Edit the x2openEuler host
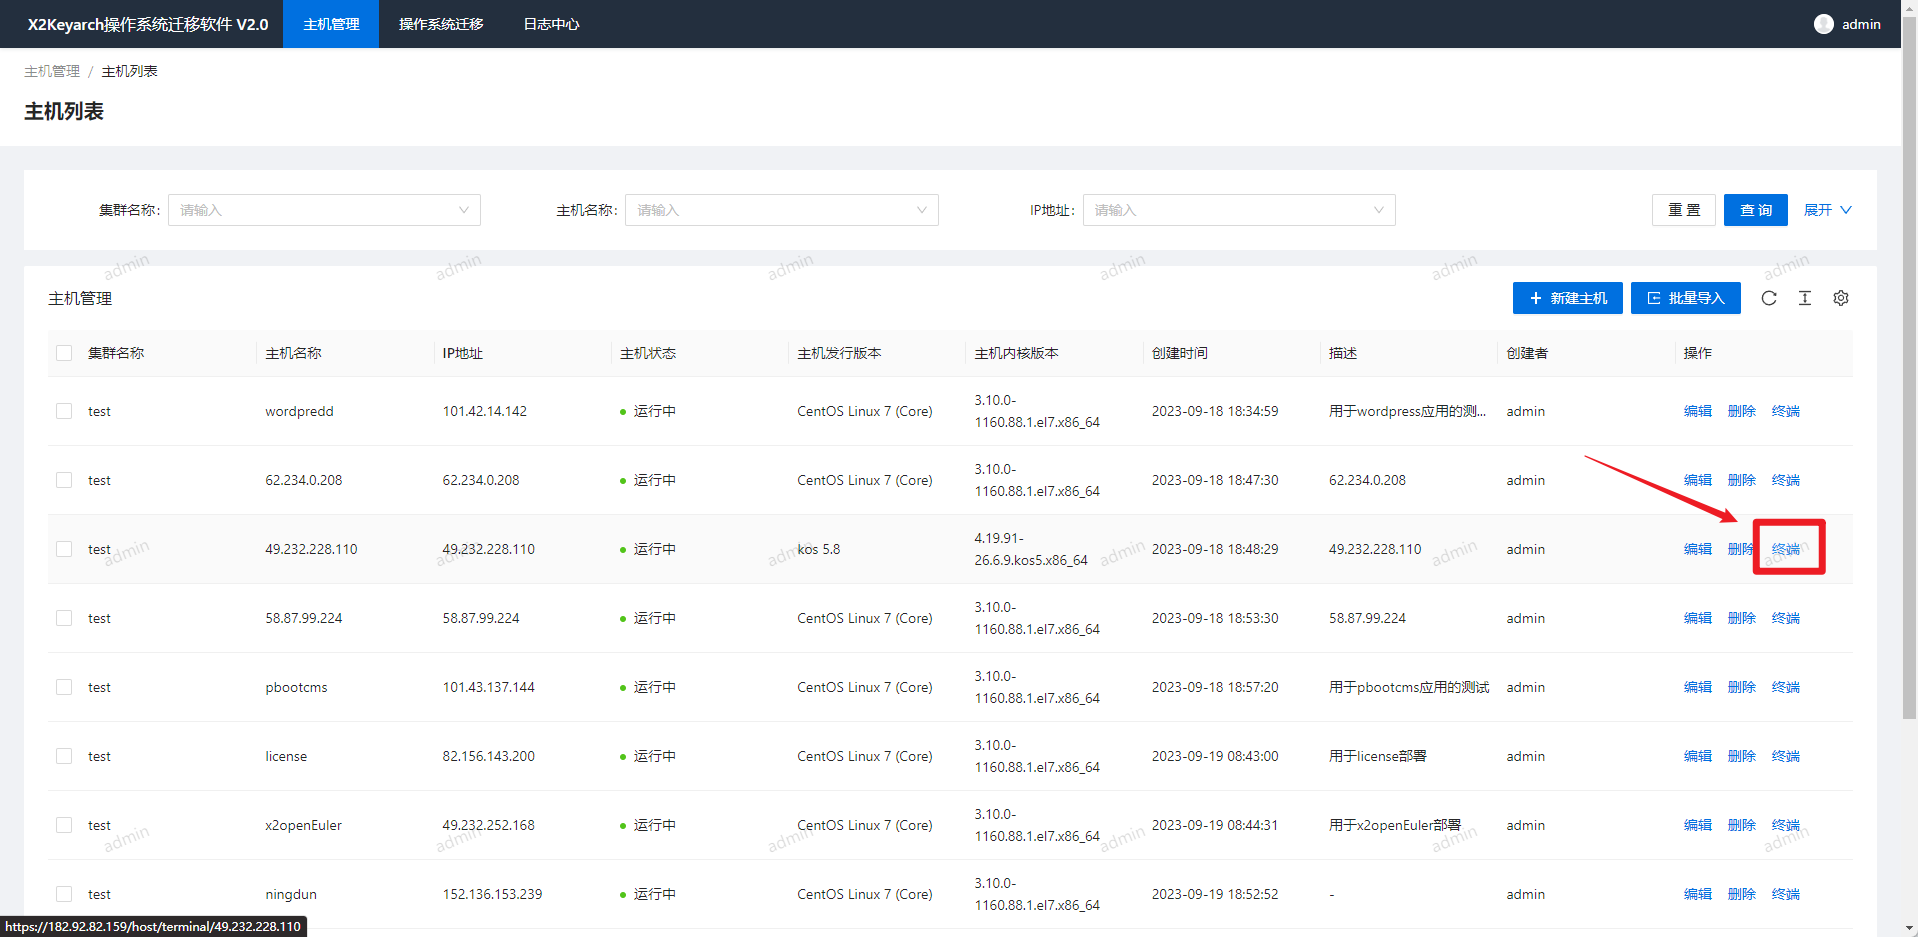Screen dimensions: 1918x937 pos(1697,825)
